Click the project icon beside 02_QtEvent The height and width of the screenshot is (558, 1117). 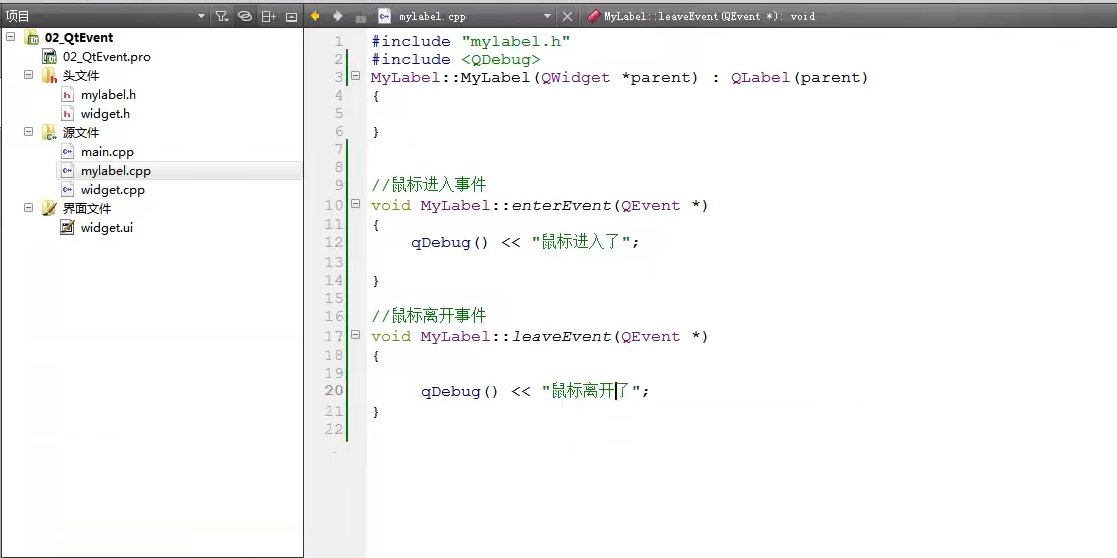coord(32,38)
